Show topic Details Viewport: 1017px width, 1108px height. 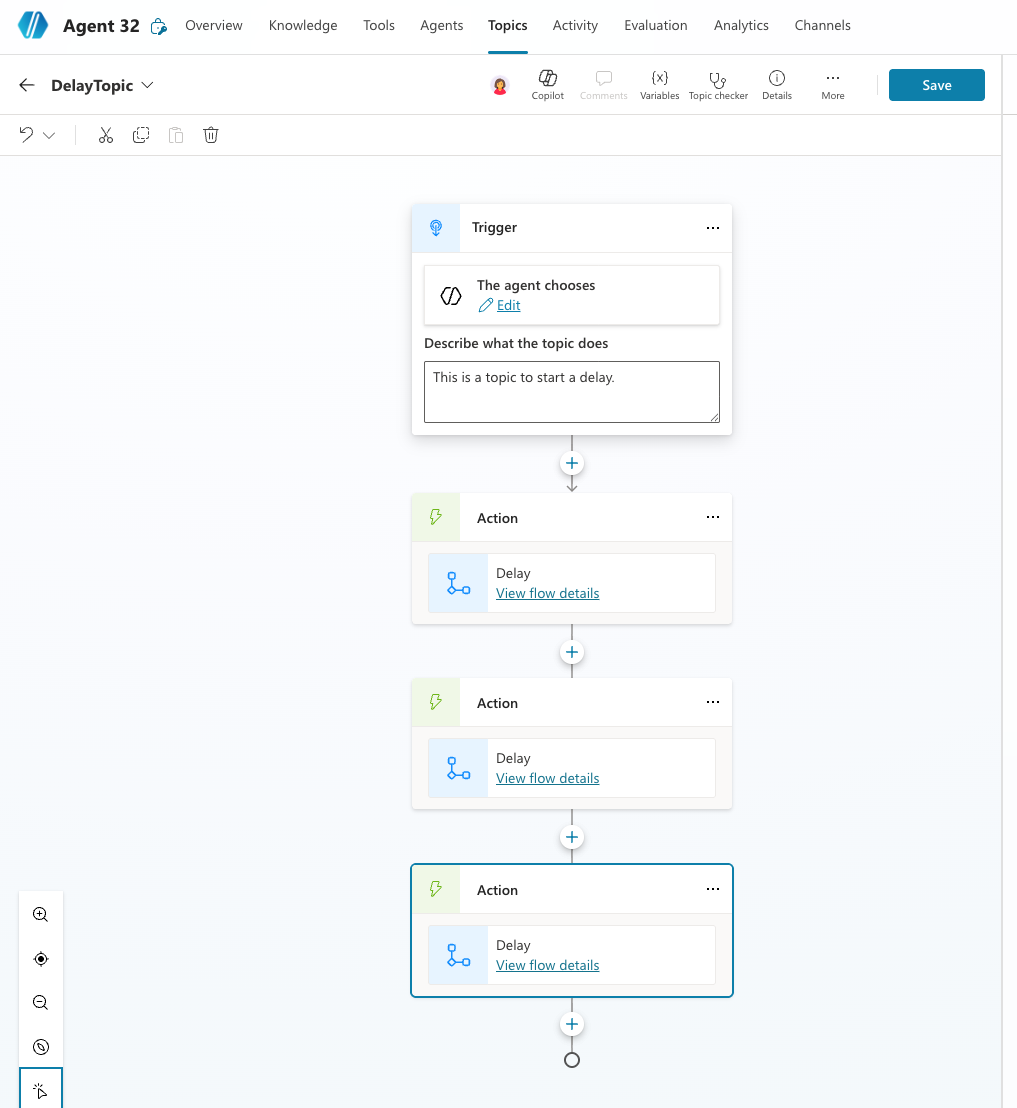click(x=776, y=84)
